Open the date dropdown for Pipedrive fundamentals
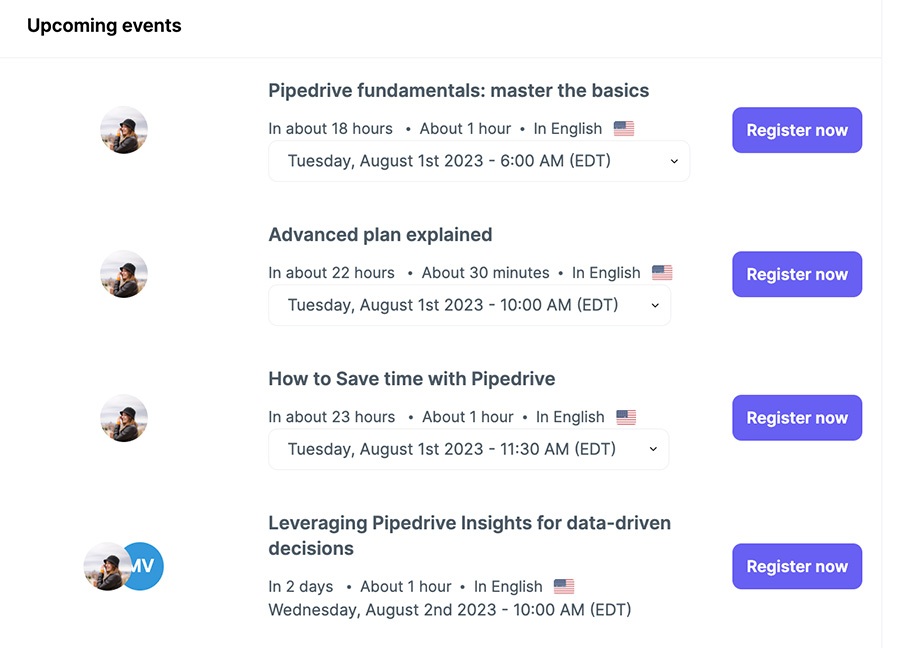900x648 pixels. click(x=478, y=161)
